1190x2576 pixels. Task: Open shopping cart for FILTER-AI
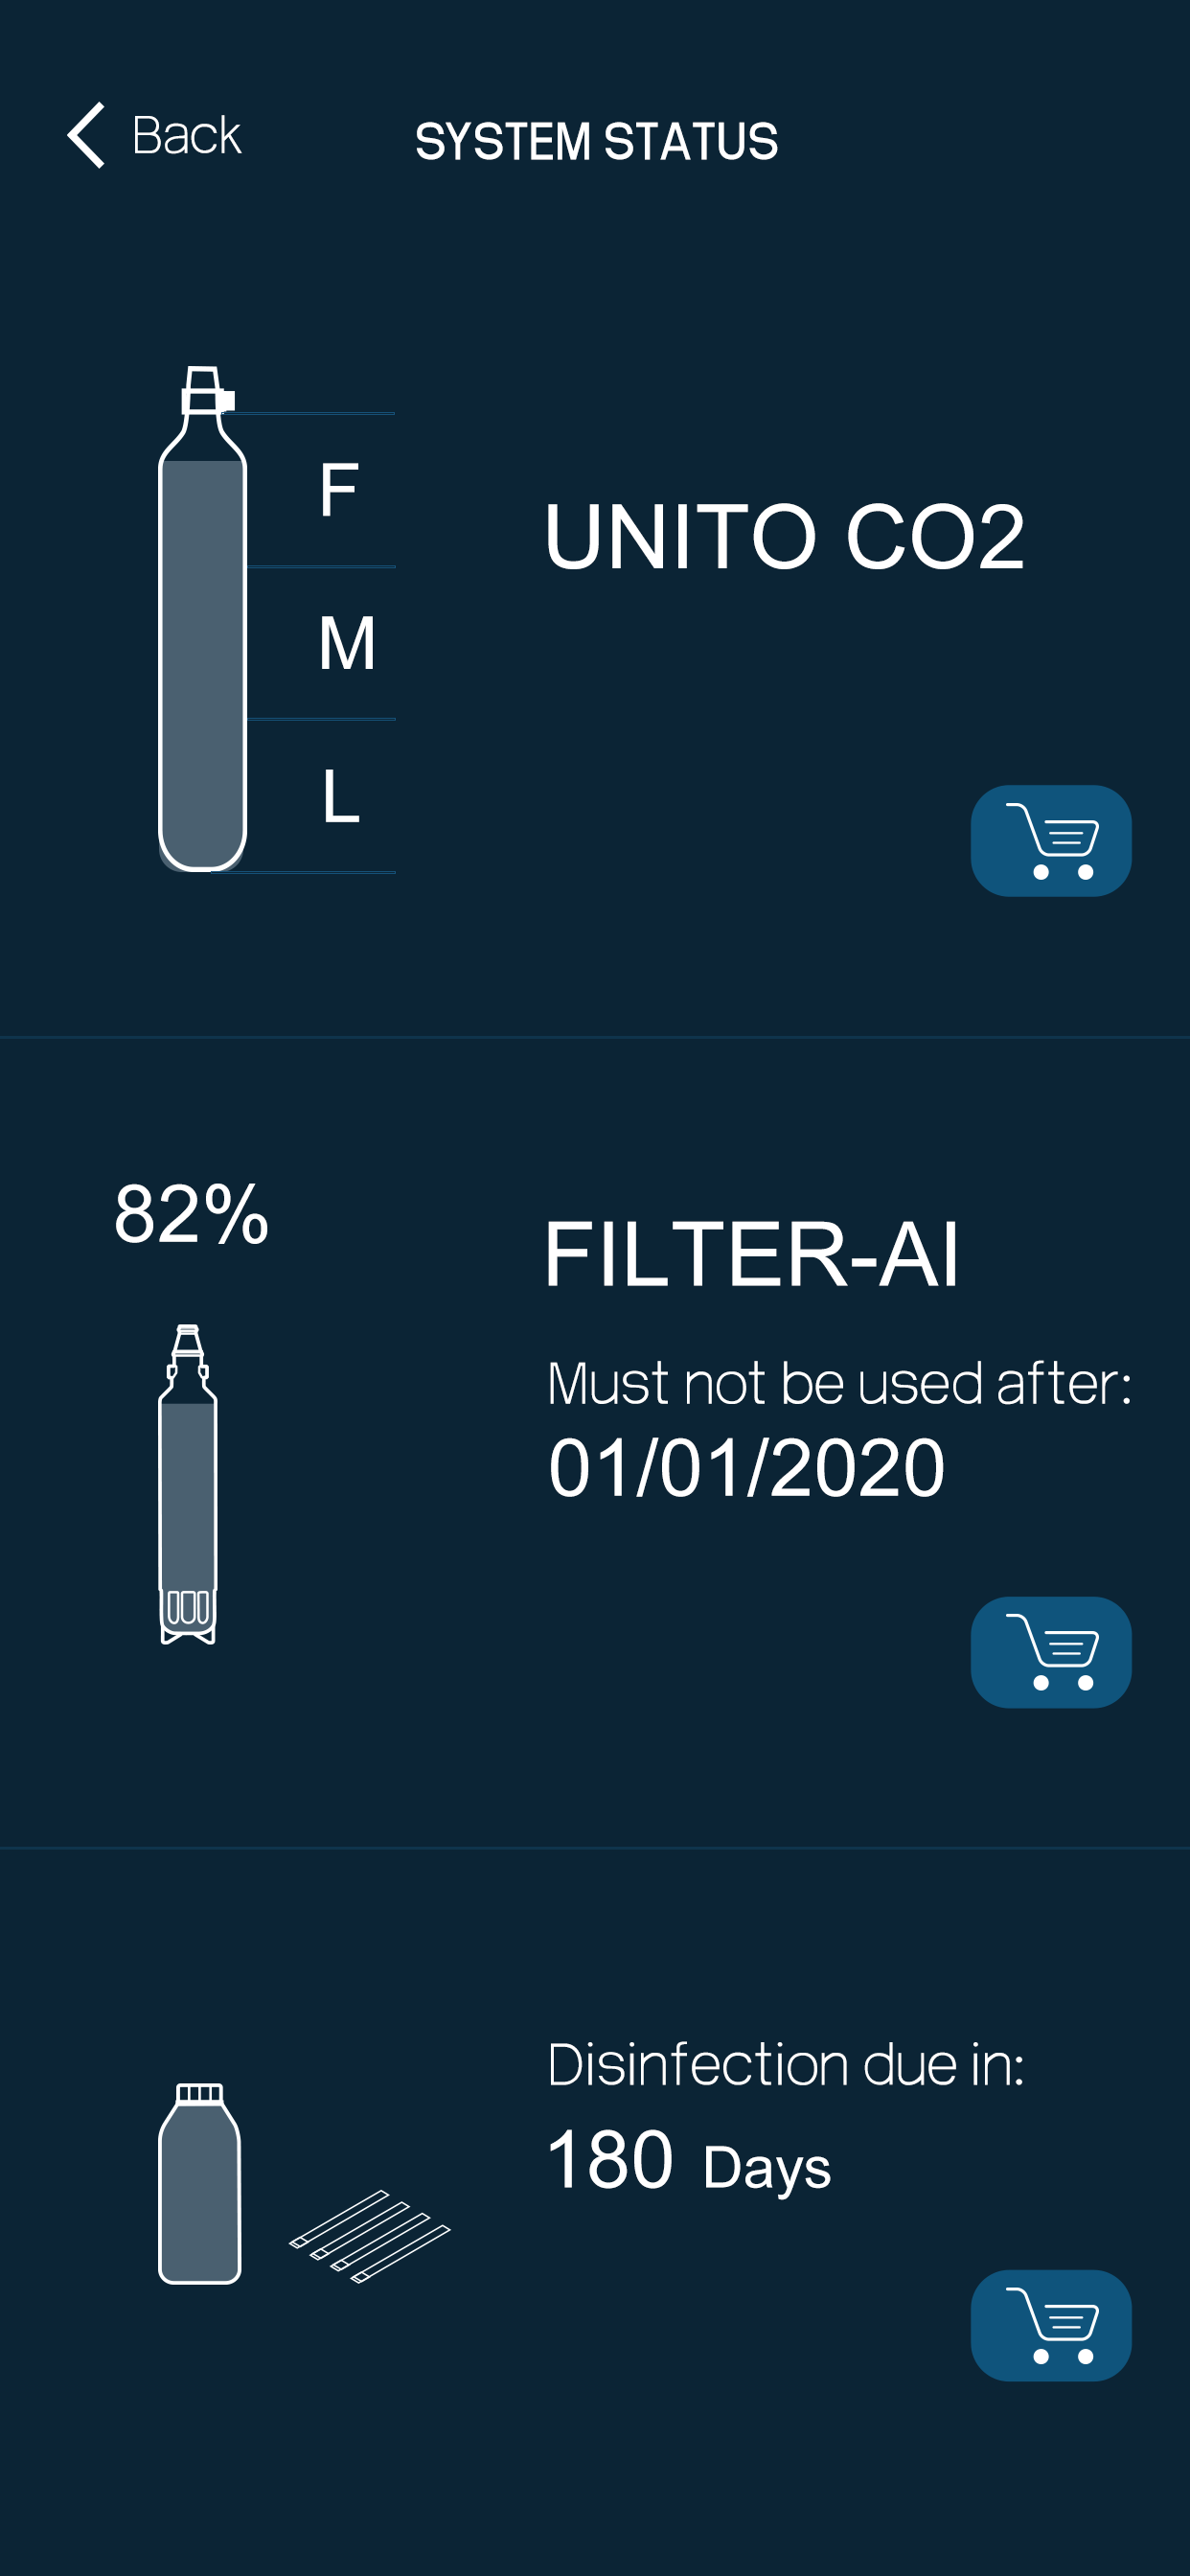[x=1051, y=1652]
